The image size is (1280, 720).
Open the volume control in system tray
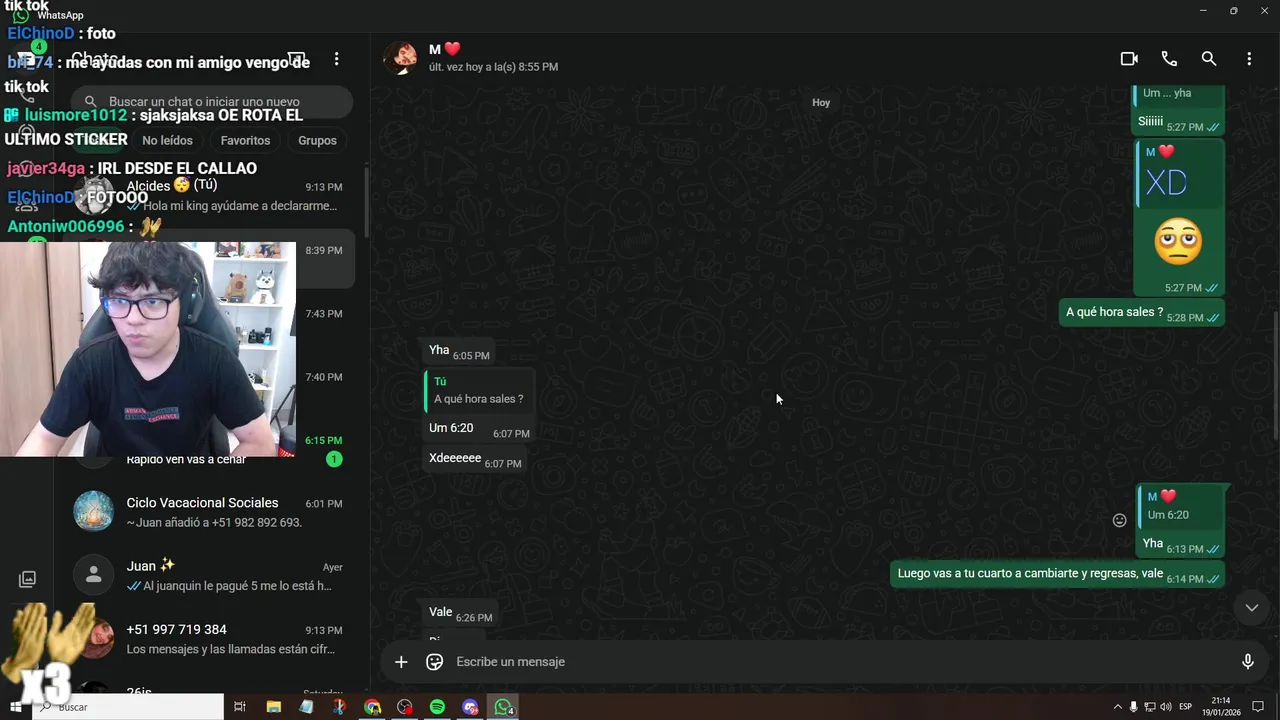(x=1166, y=707)
